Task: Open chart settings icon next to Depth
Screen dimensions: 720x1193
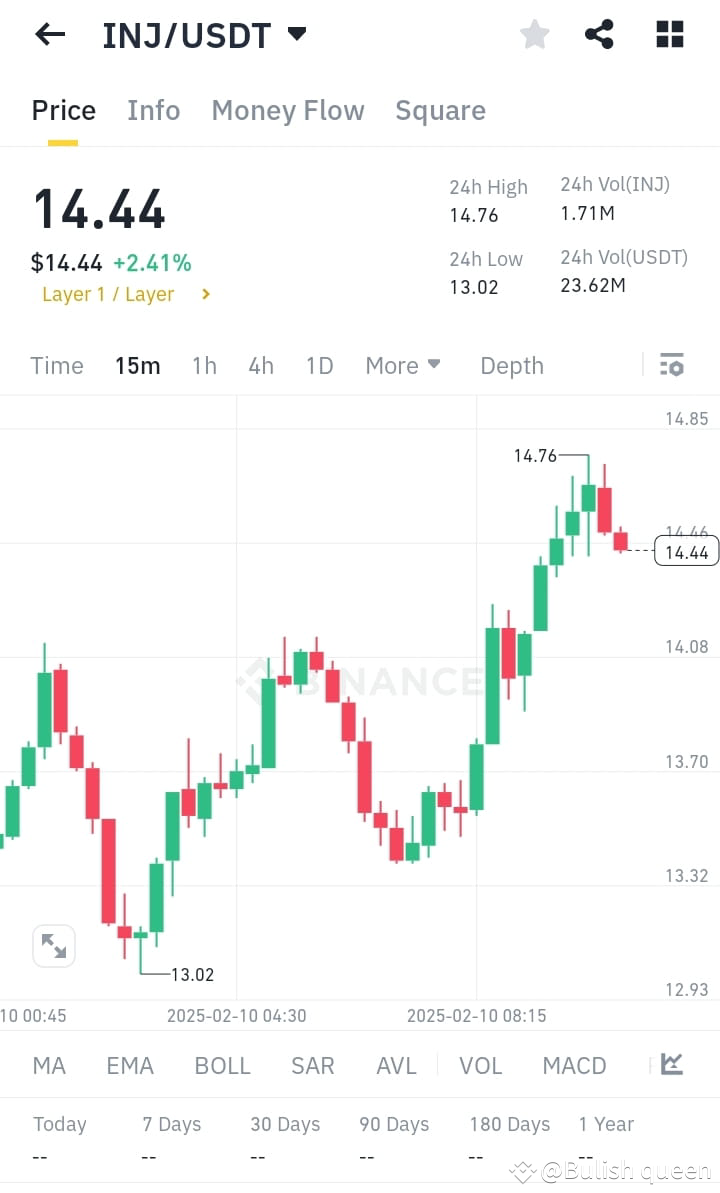Action: (x=671, y=365)
